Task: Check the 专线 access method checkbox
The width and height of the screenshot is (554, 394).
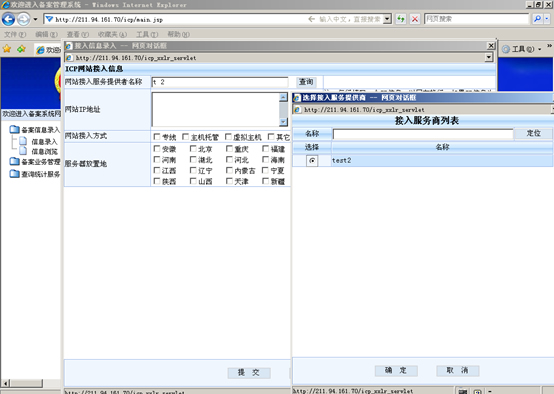Action: (157, 137)
